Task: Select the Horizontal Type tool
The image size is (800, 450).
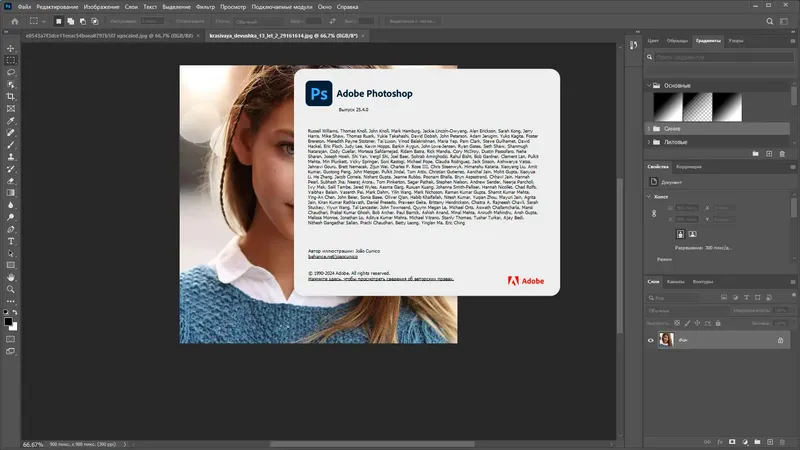Action: (11, 241)
